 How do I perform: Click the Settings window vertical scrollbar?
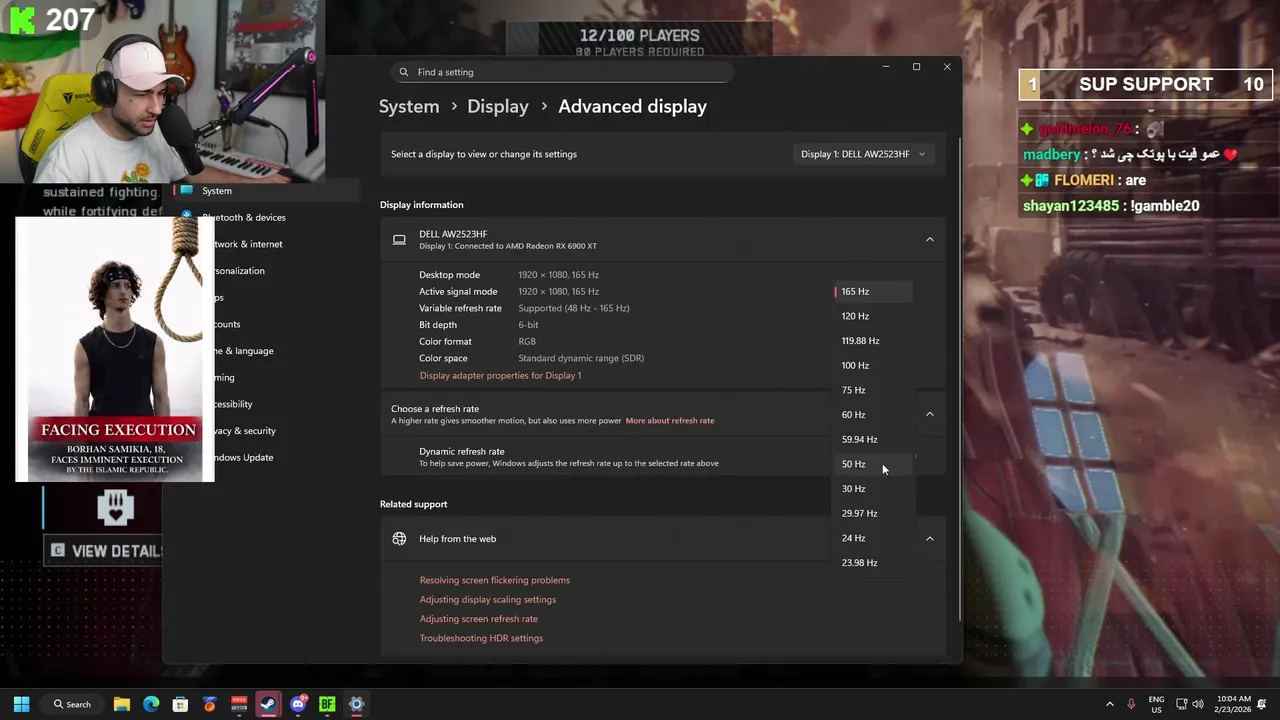point(960,380)
